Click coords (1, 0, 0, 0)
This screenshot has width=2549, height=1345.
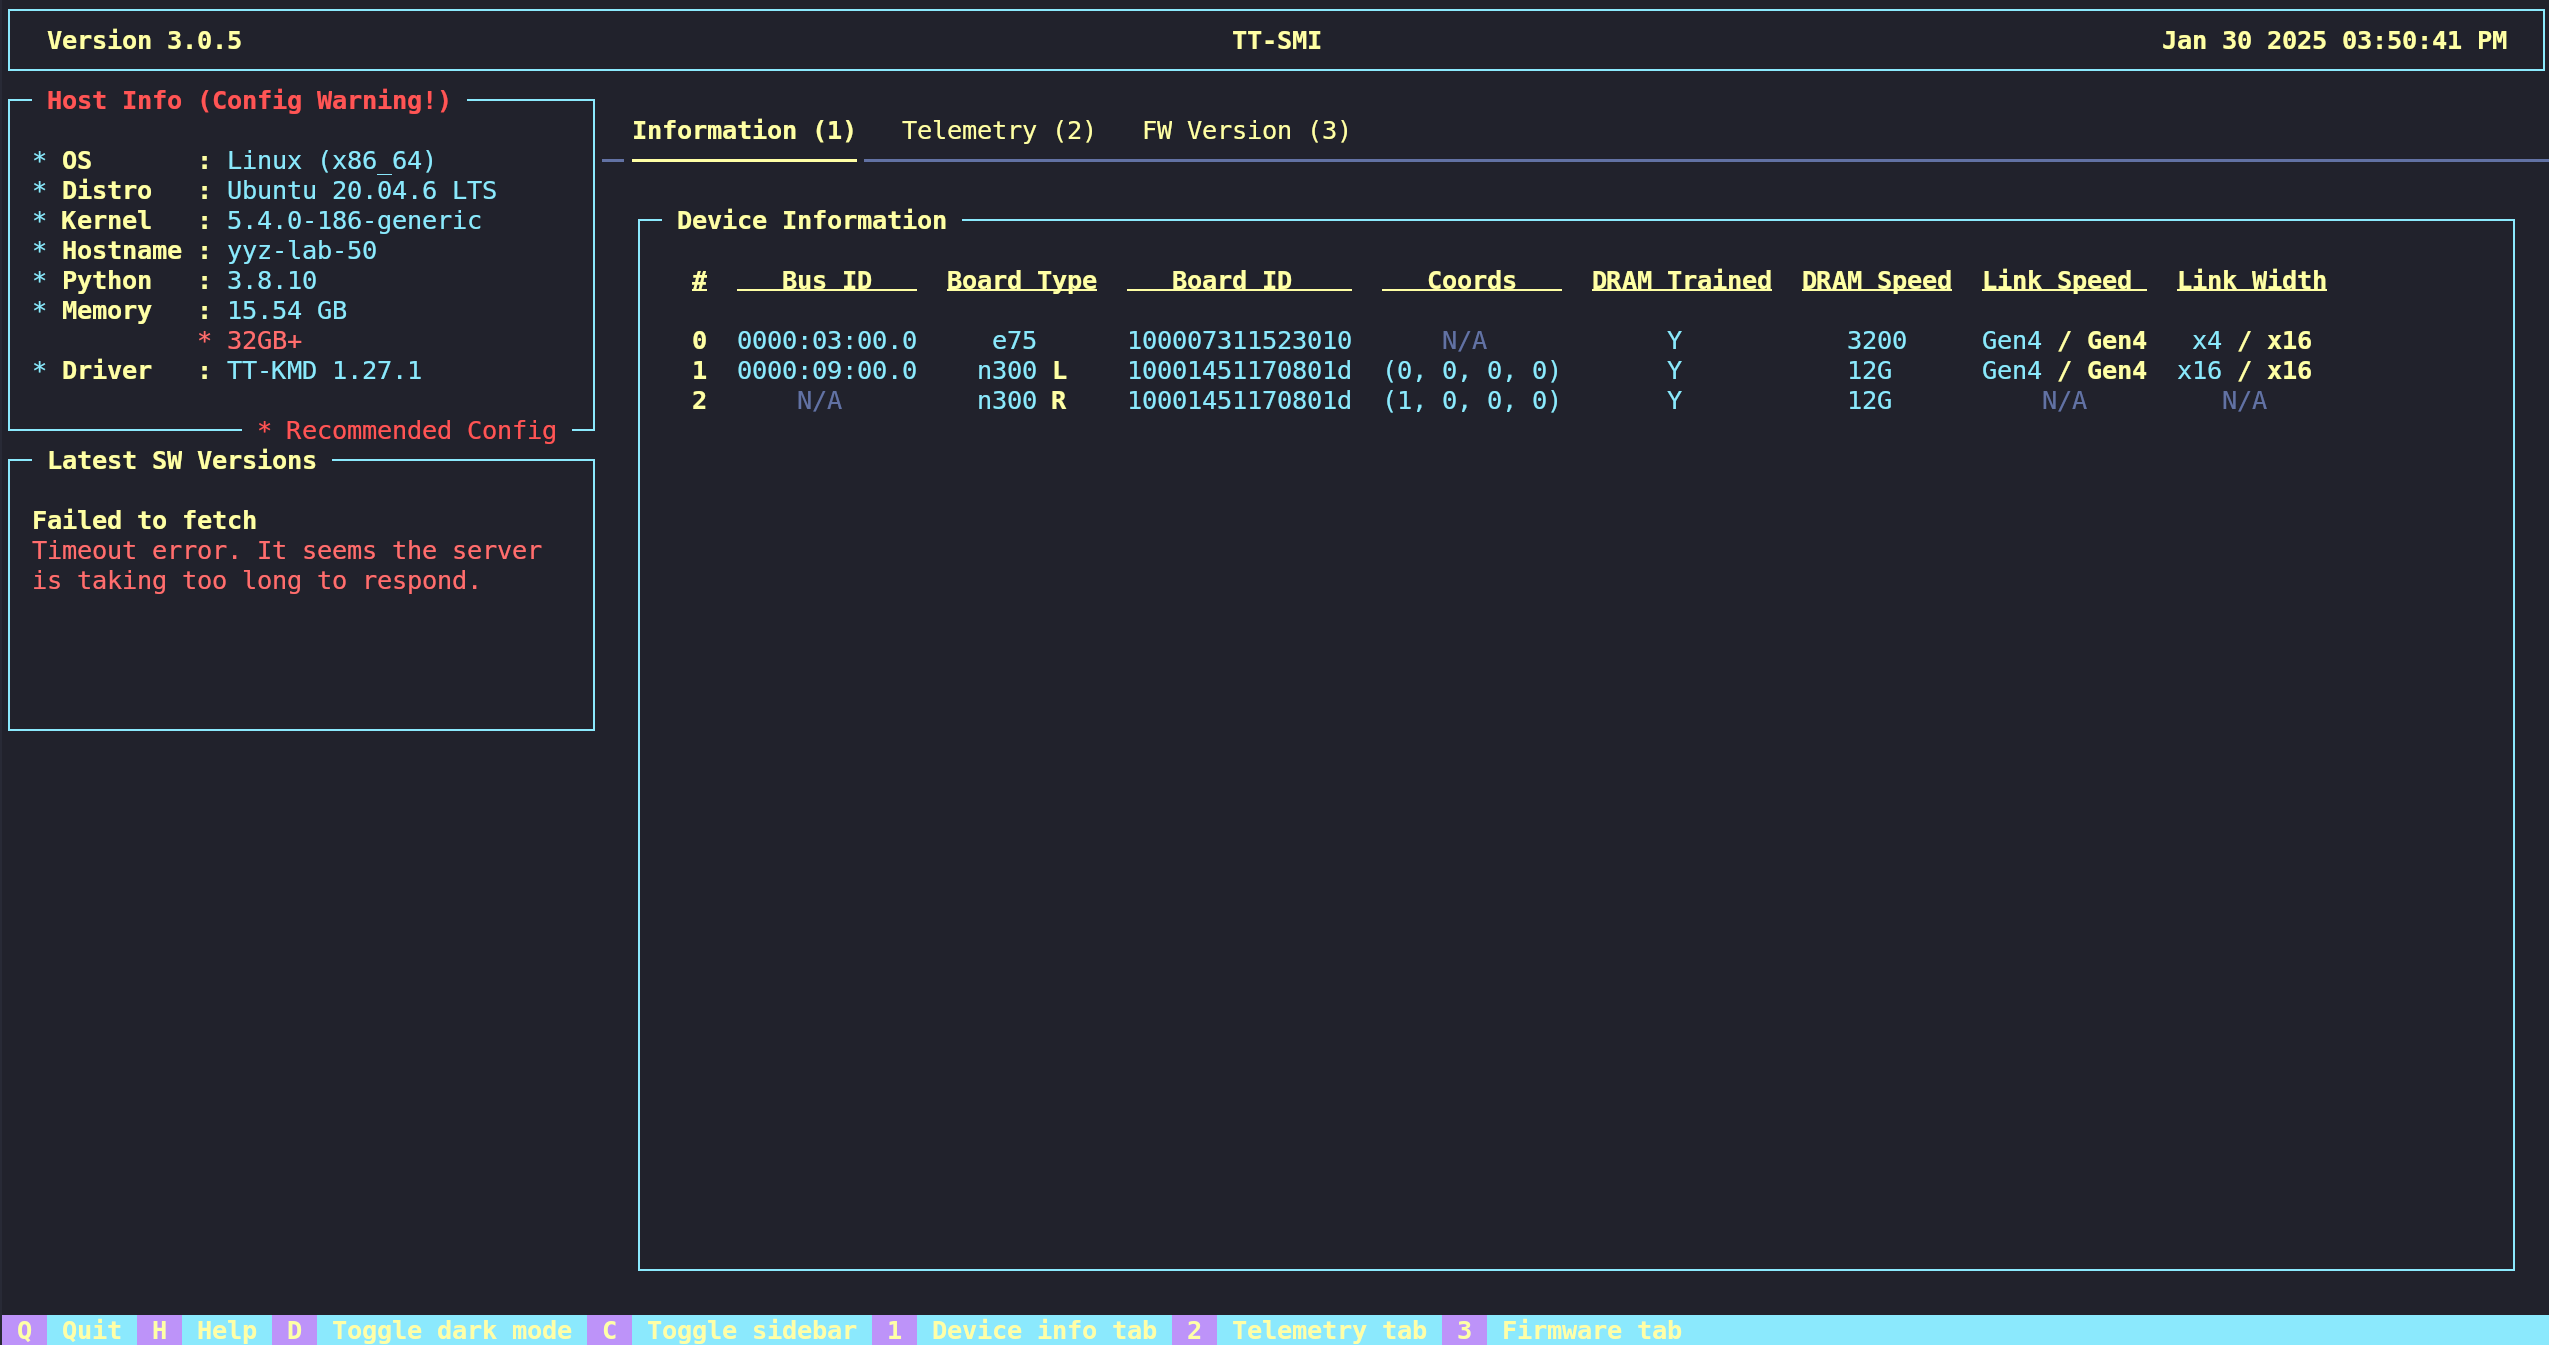(x=1472, y=401)
